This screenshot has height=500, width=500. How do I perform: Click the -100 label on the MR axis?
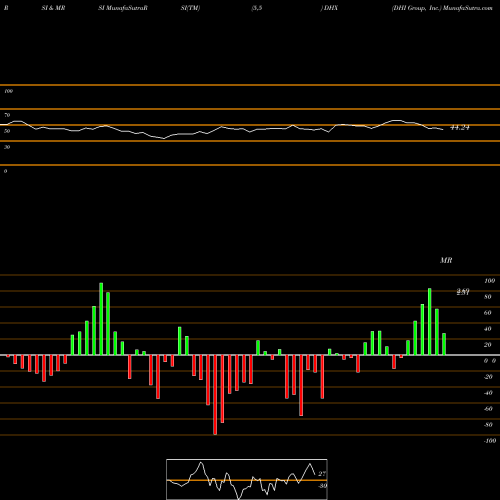click(490, 441)
